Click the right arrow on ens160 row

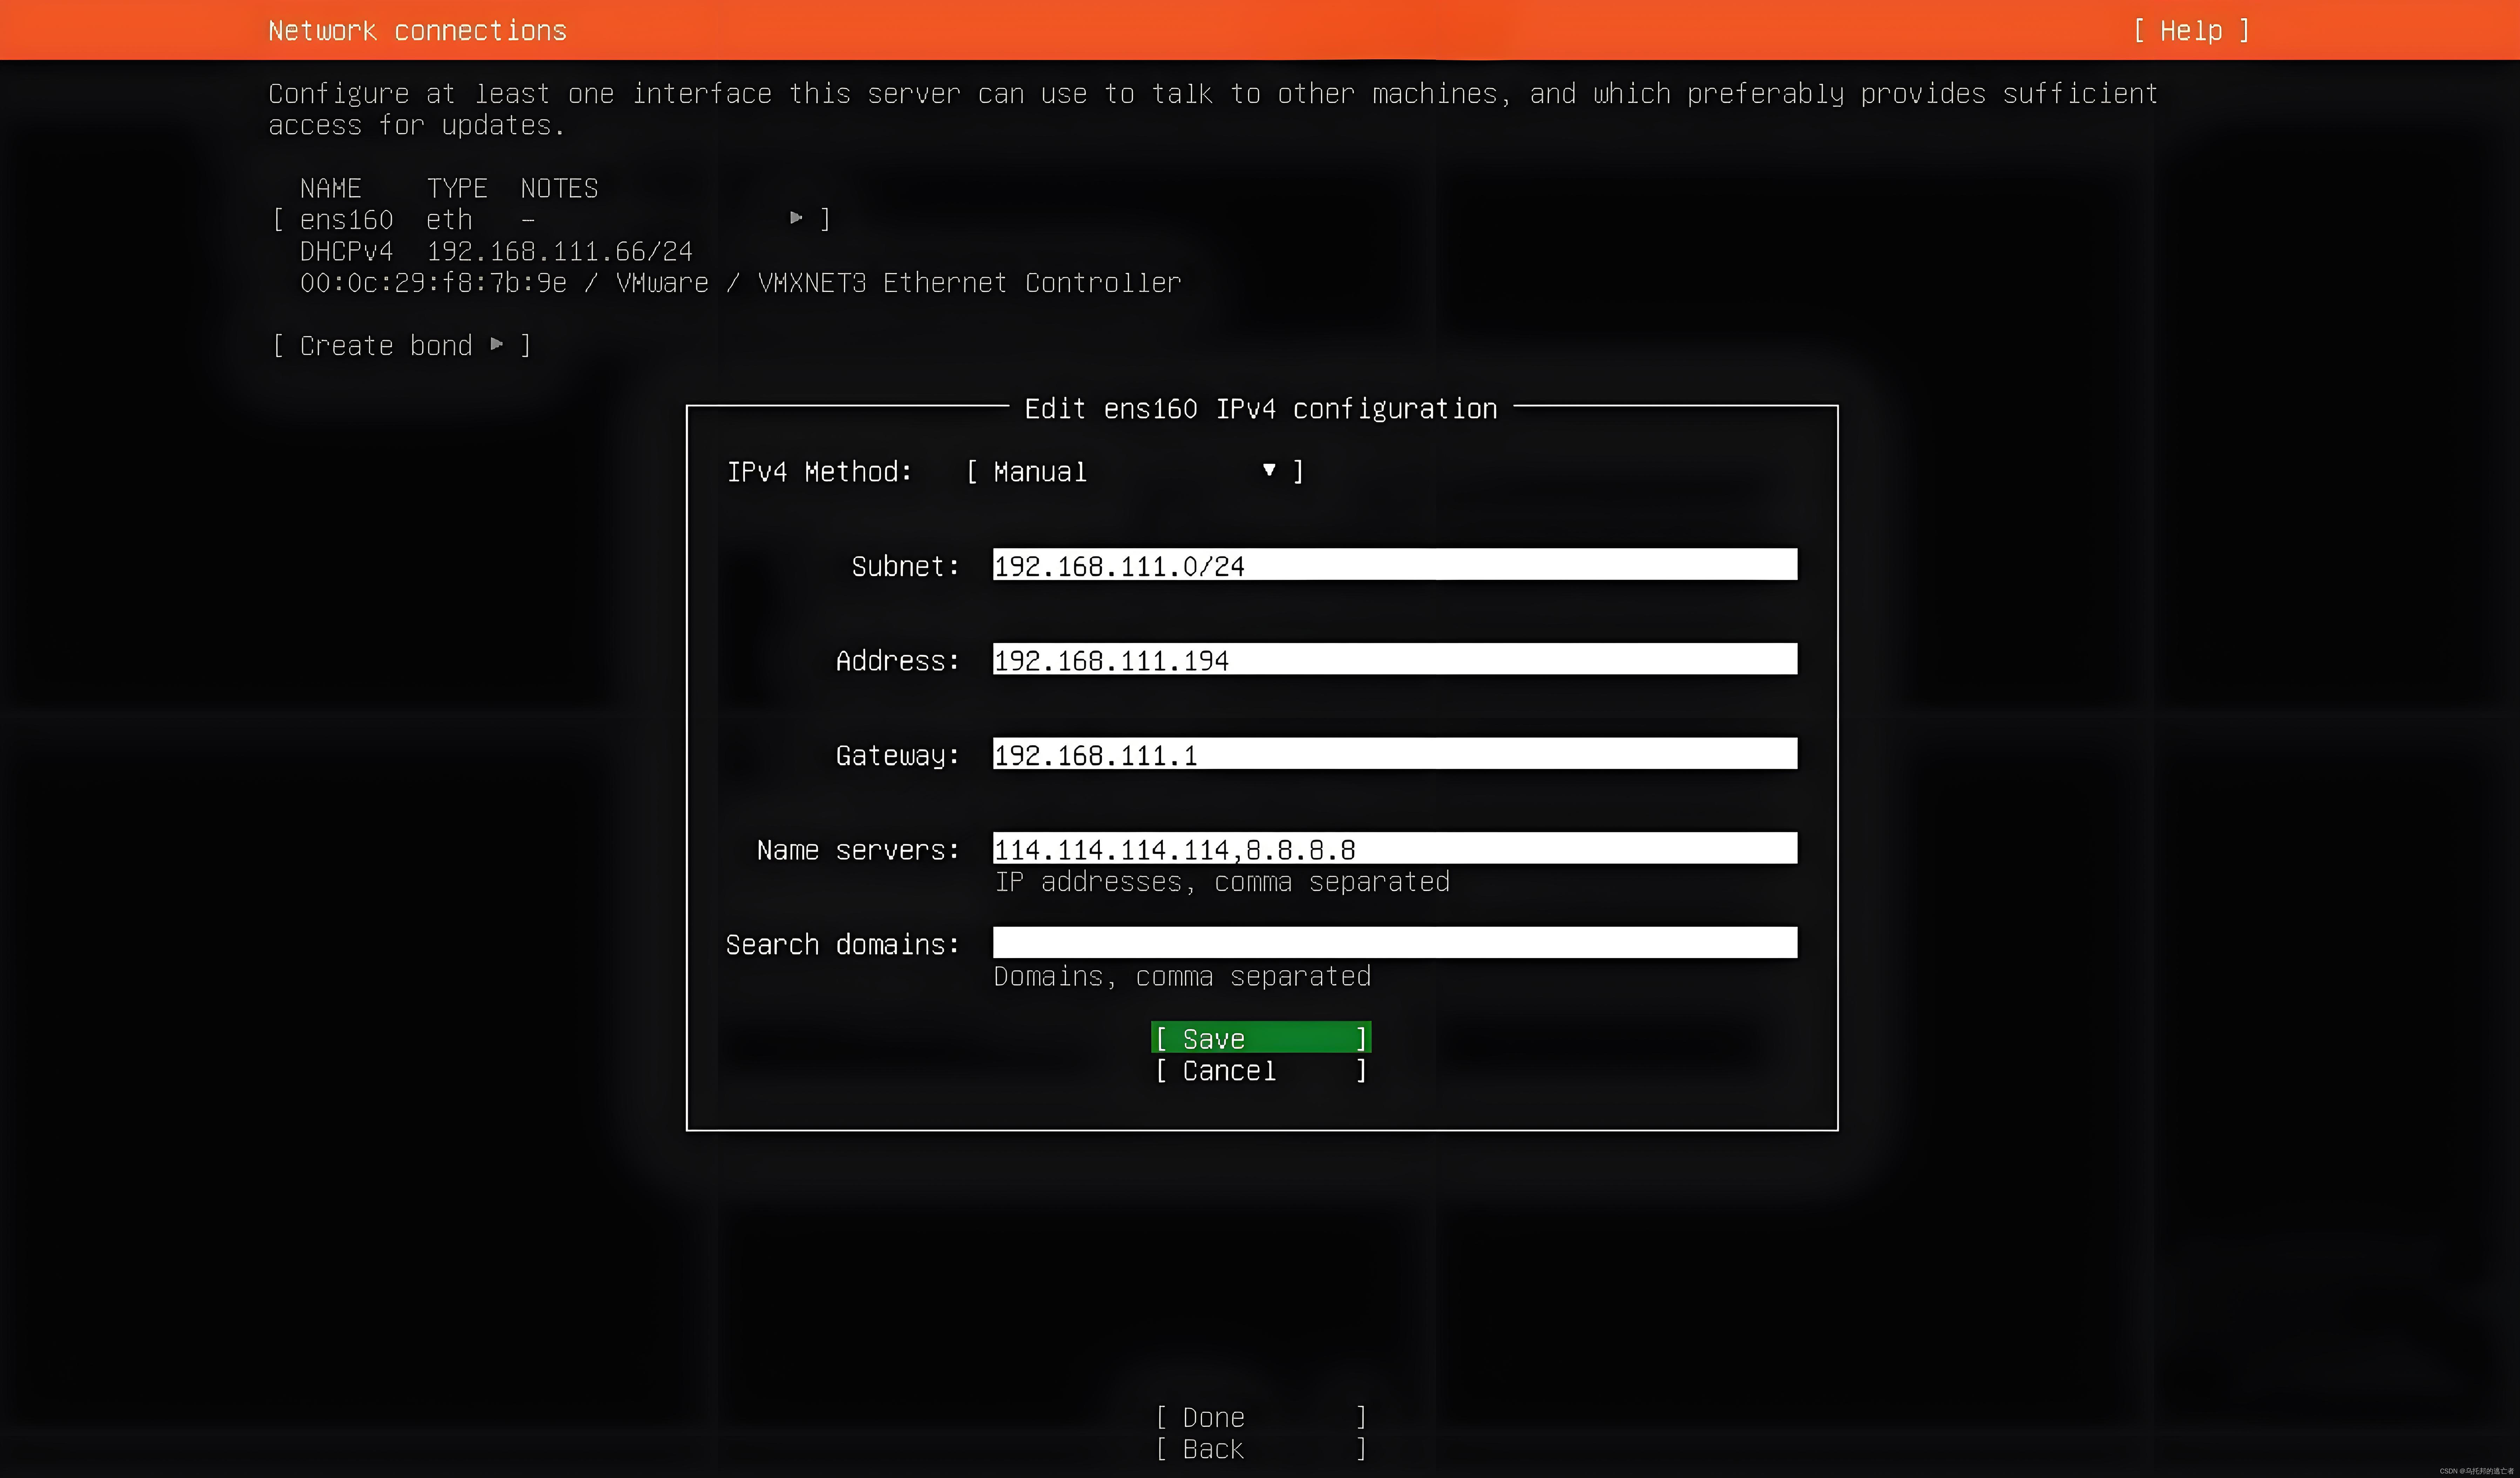click(796, 218)
